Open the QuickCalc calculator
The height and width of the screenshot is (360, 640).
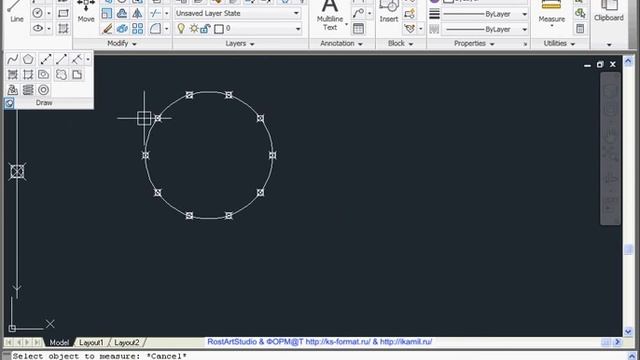pos(580,29)
